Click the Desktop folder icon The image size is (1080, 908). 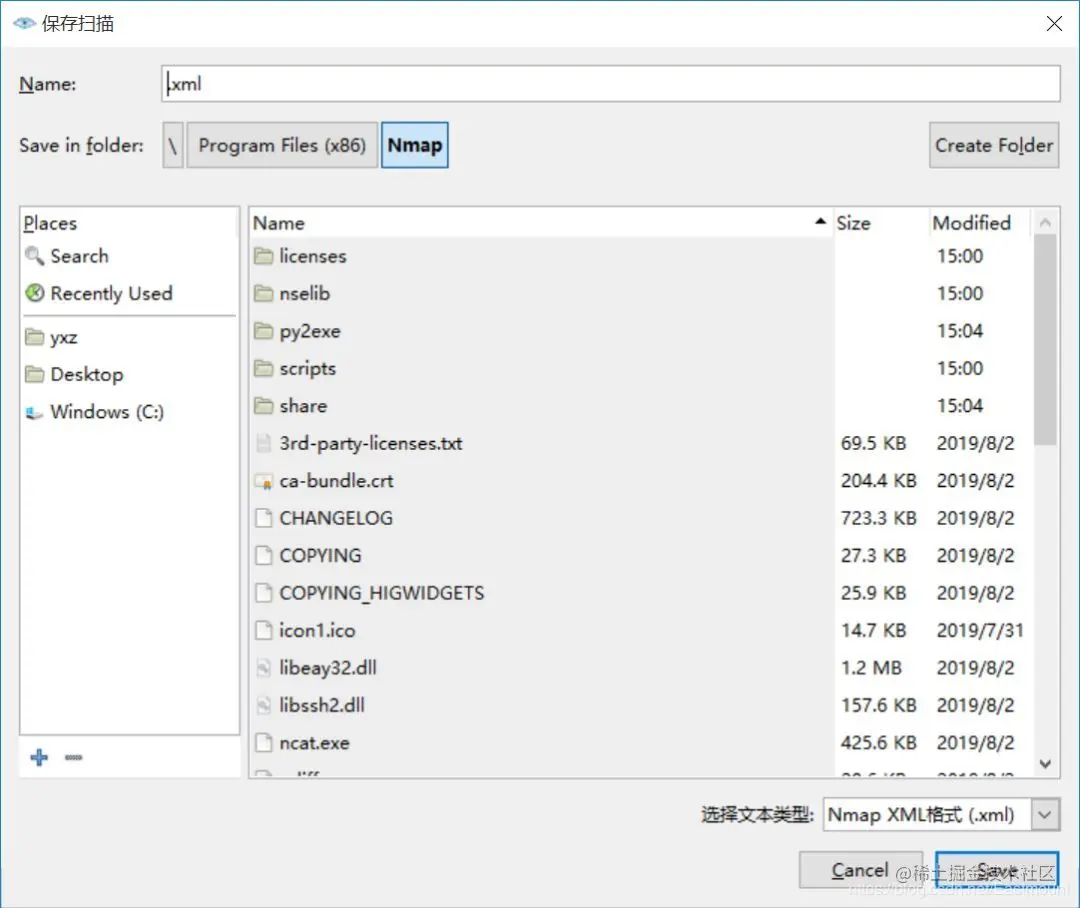(34, 374)
